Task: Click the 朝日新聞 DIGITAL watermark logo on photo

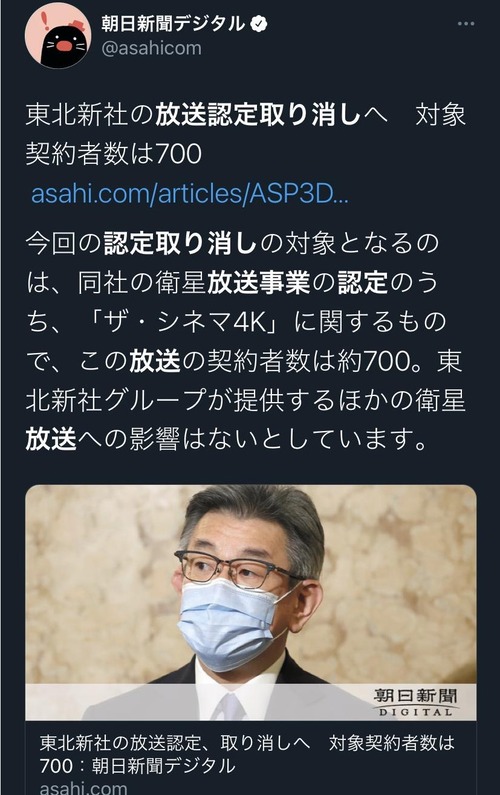Action: tap(416, 701)
